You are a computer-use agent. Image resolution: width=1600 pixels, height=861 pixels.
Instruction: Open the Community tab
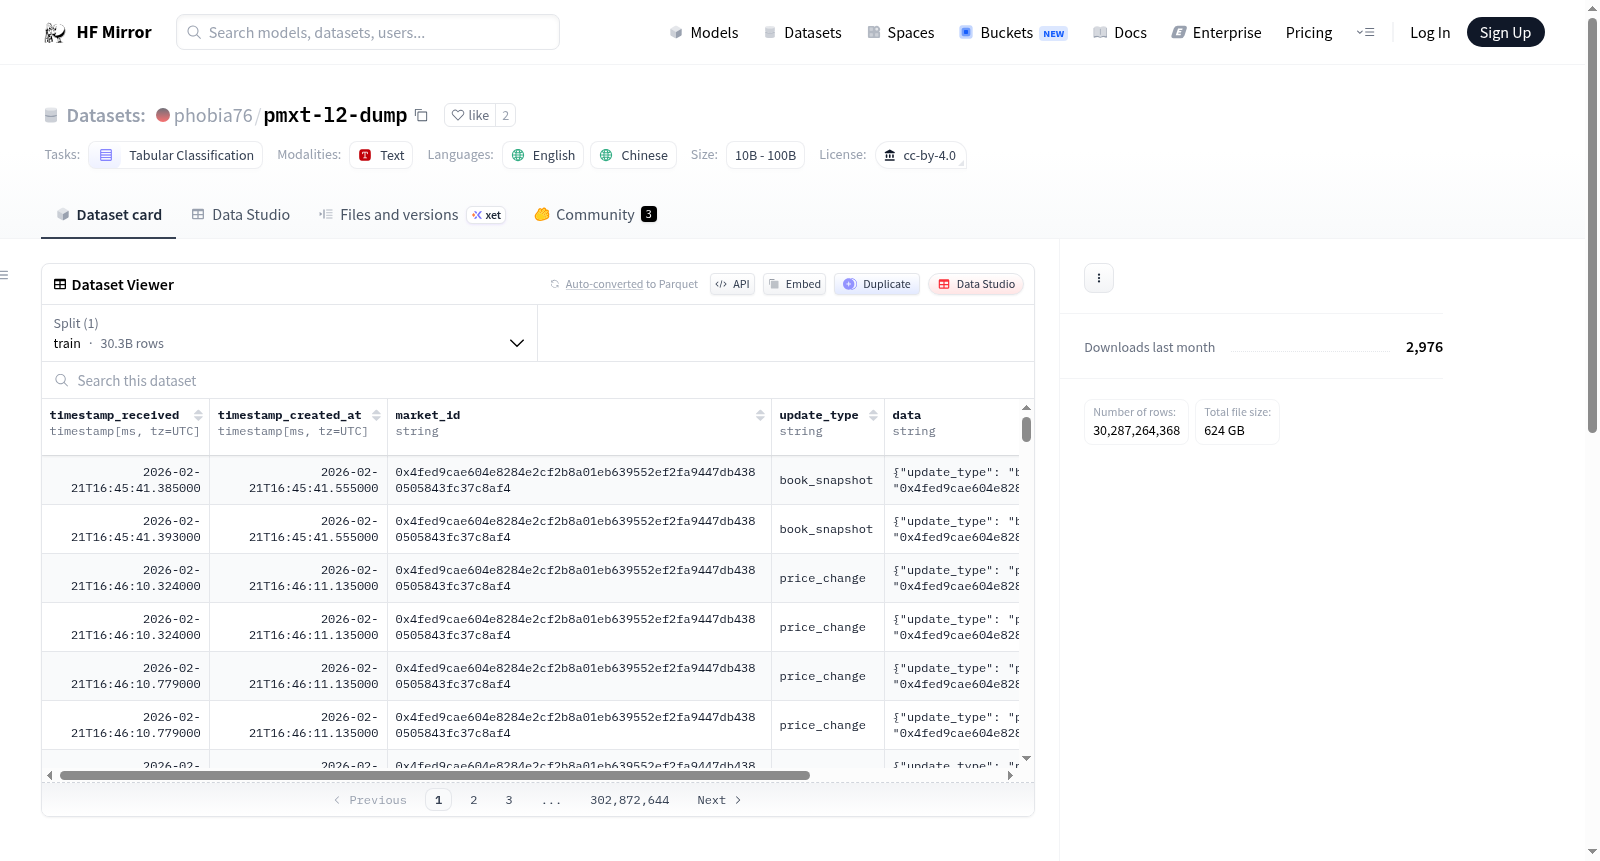tap(595, 215)
